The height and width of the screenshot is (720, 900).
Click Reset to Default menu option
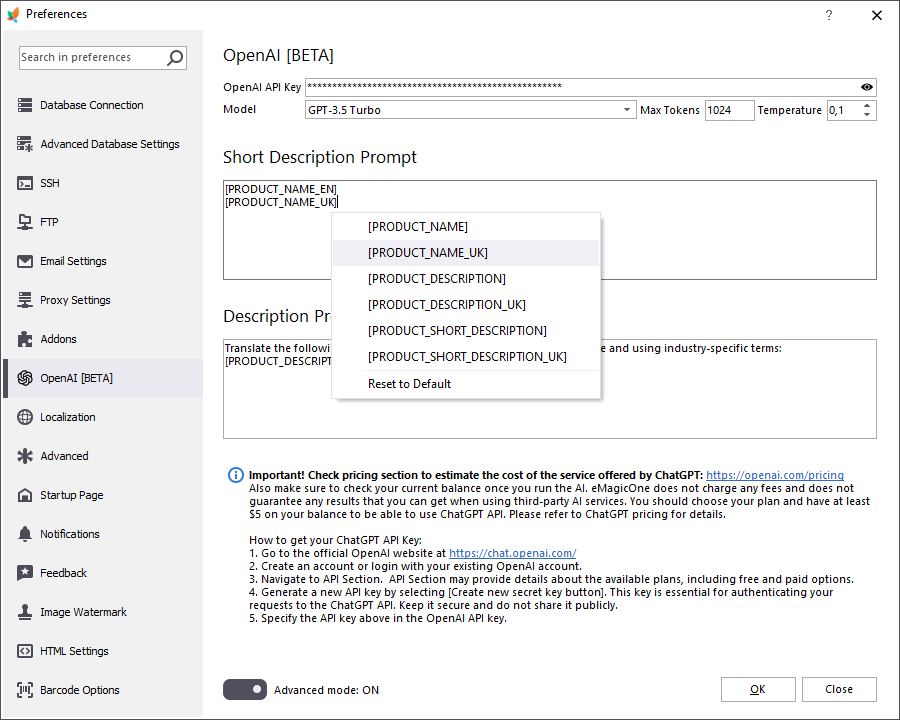pos(466,384)
